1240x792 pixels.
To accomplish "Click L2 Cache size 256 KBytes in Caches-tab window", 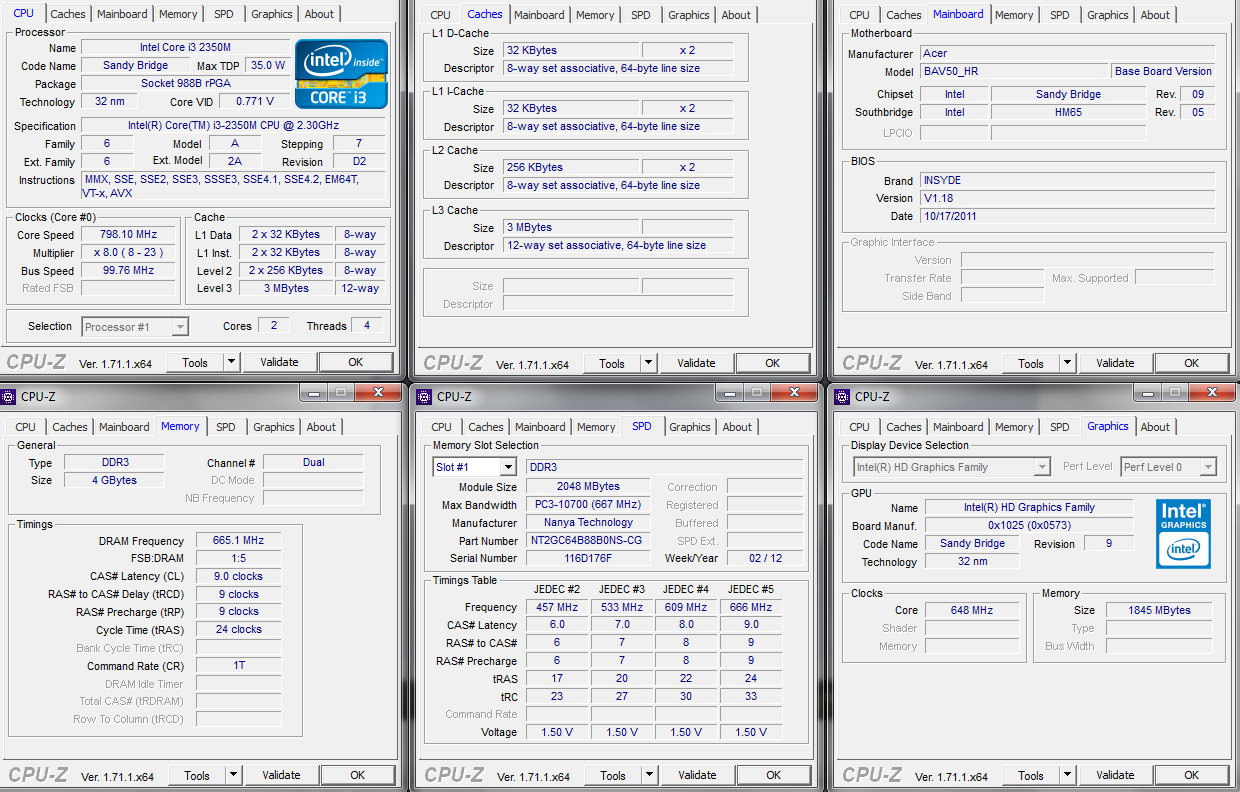I will click(570, 167).
